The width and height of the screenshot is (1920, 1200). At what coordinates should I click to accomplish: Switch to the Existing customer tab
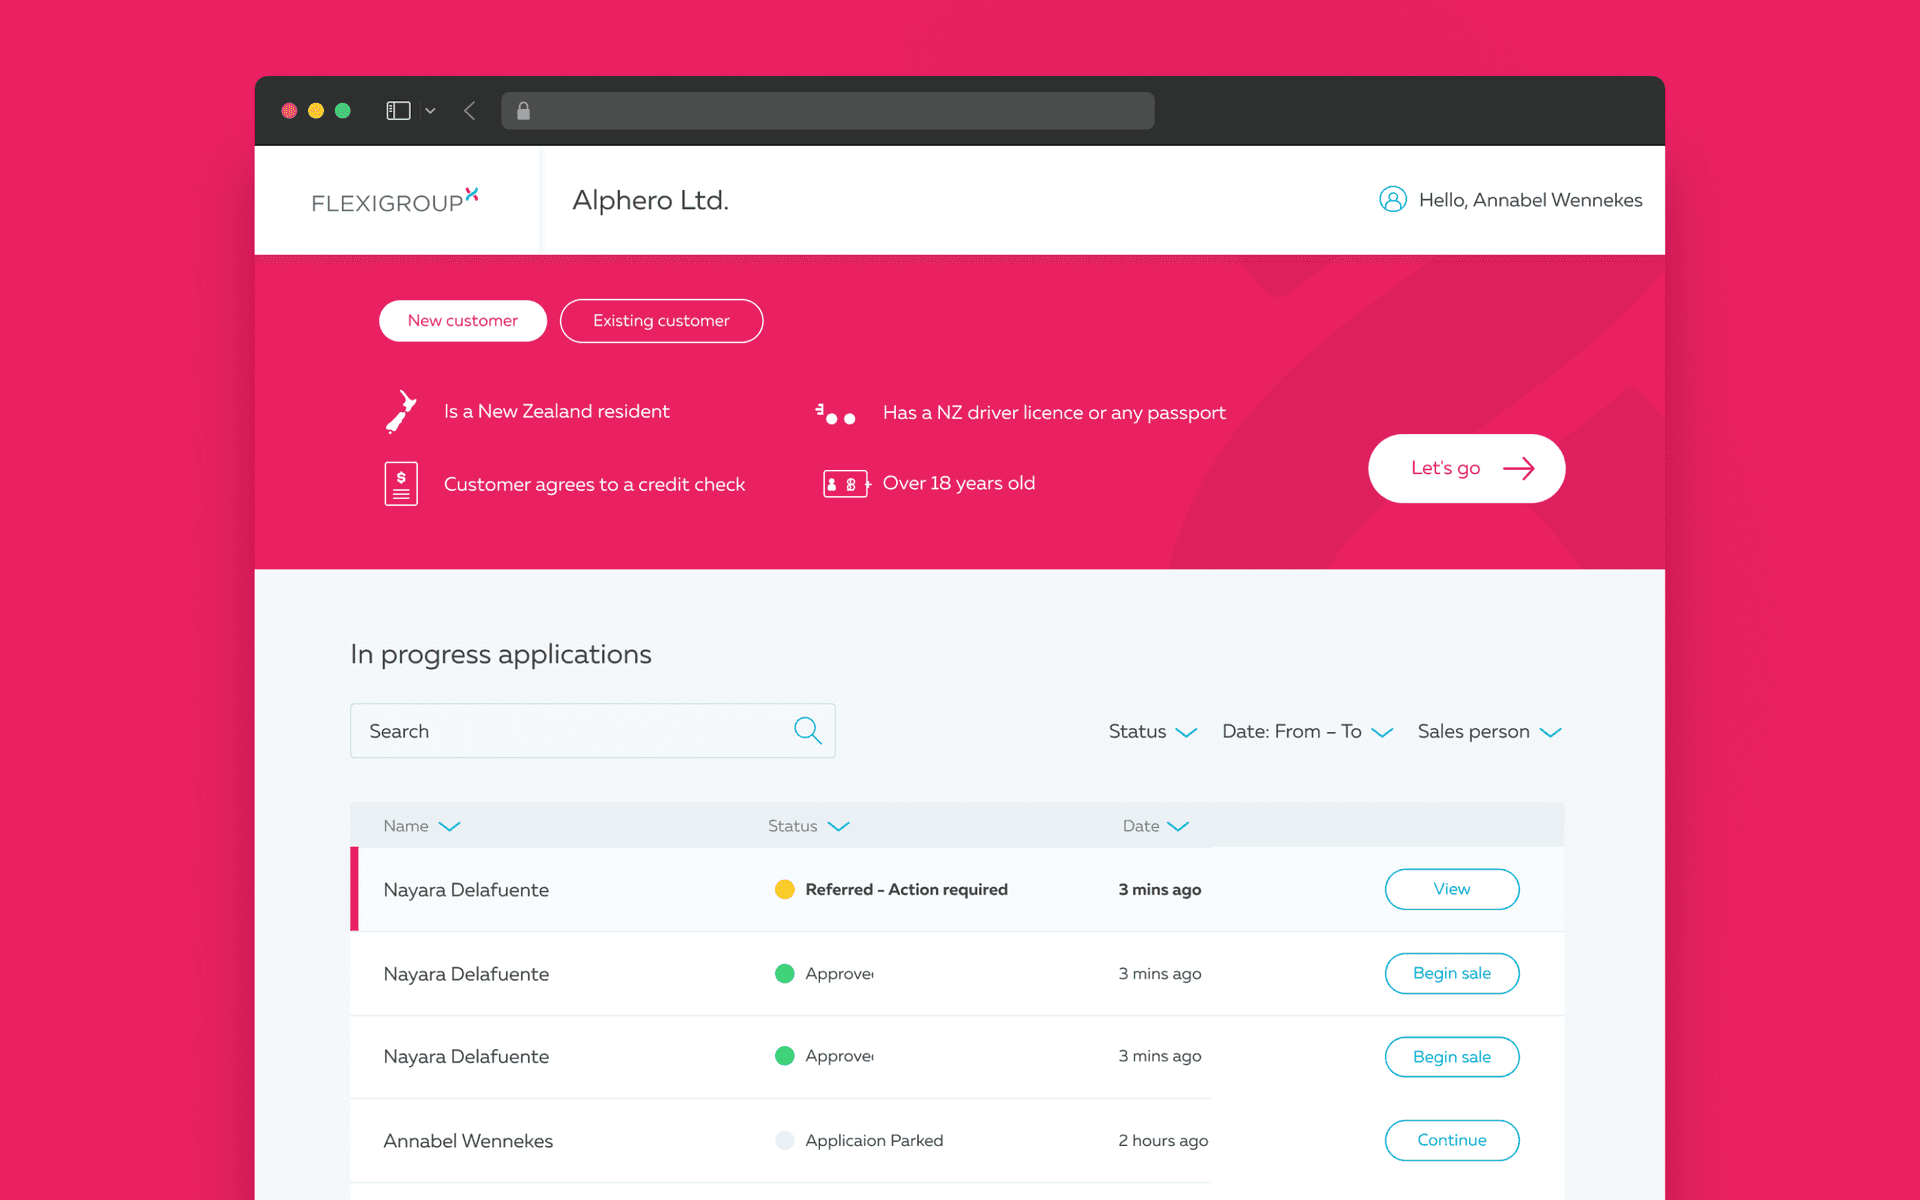click(661, 321)
